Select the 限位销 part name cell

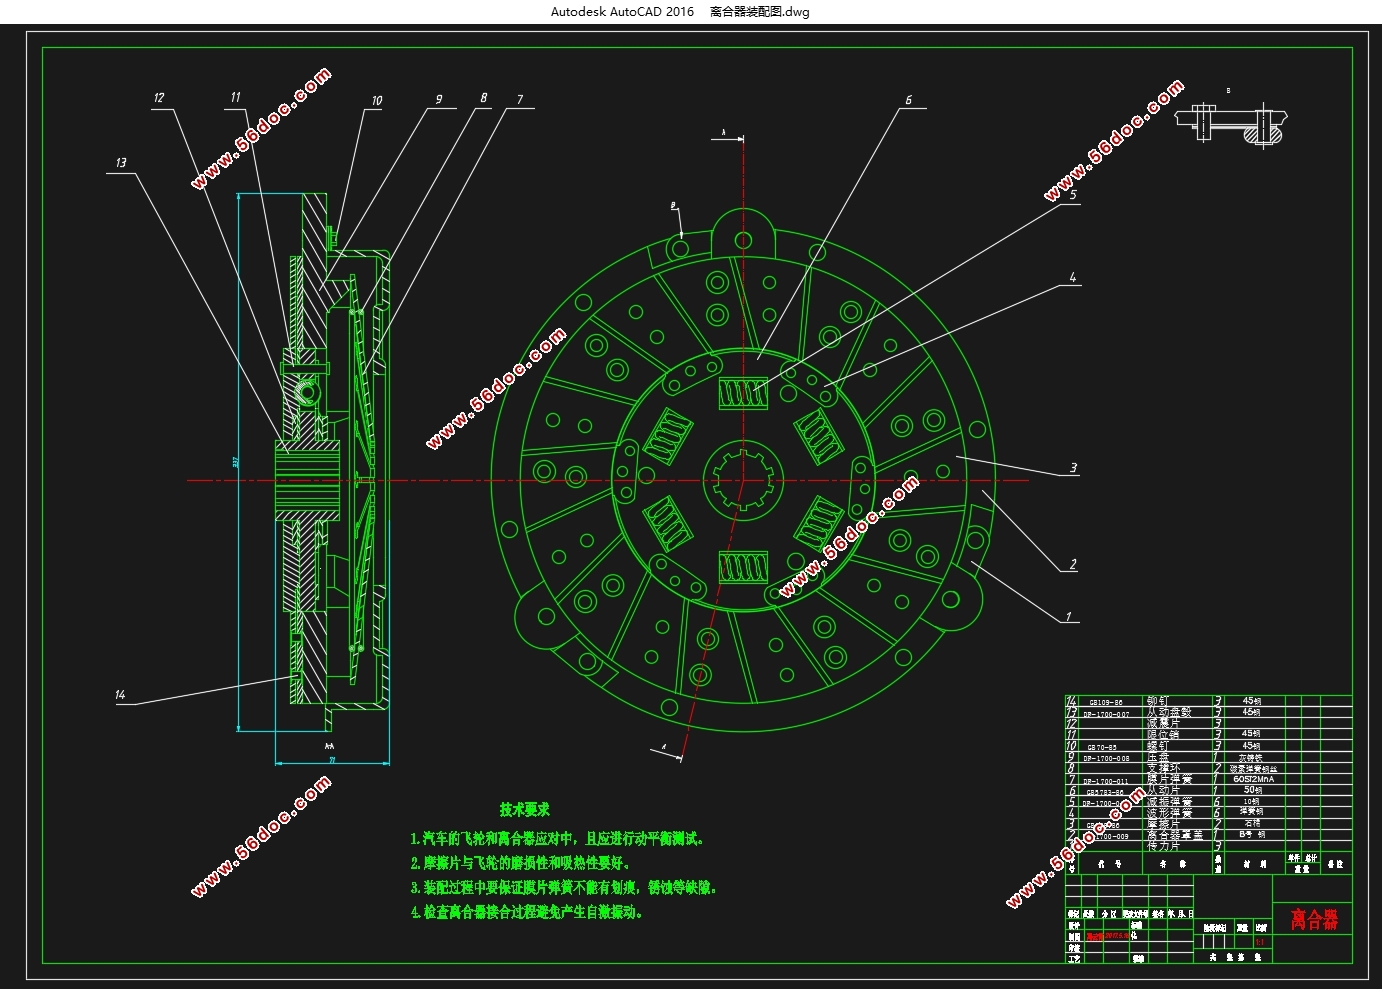click(1163, 734)
